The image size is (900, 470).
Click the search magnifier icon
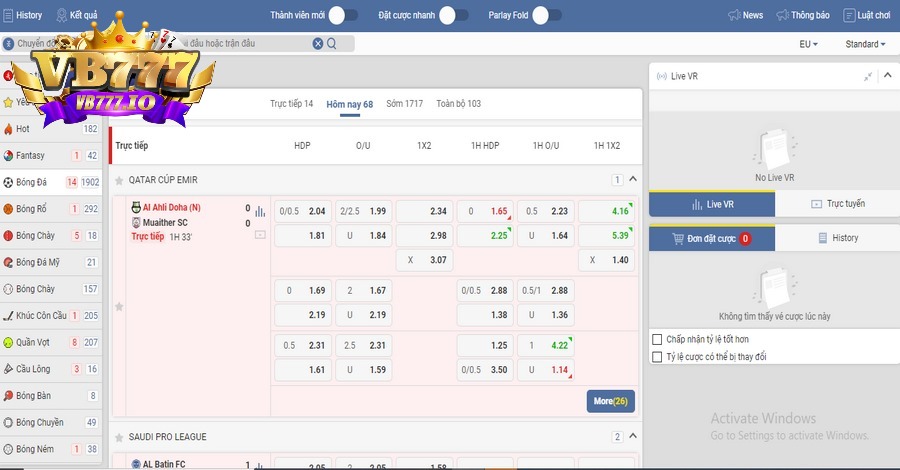click(332, 44)
